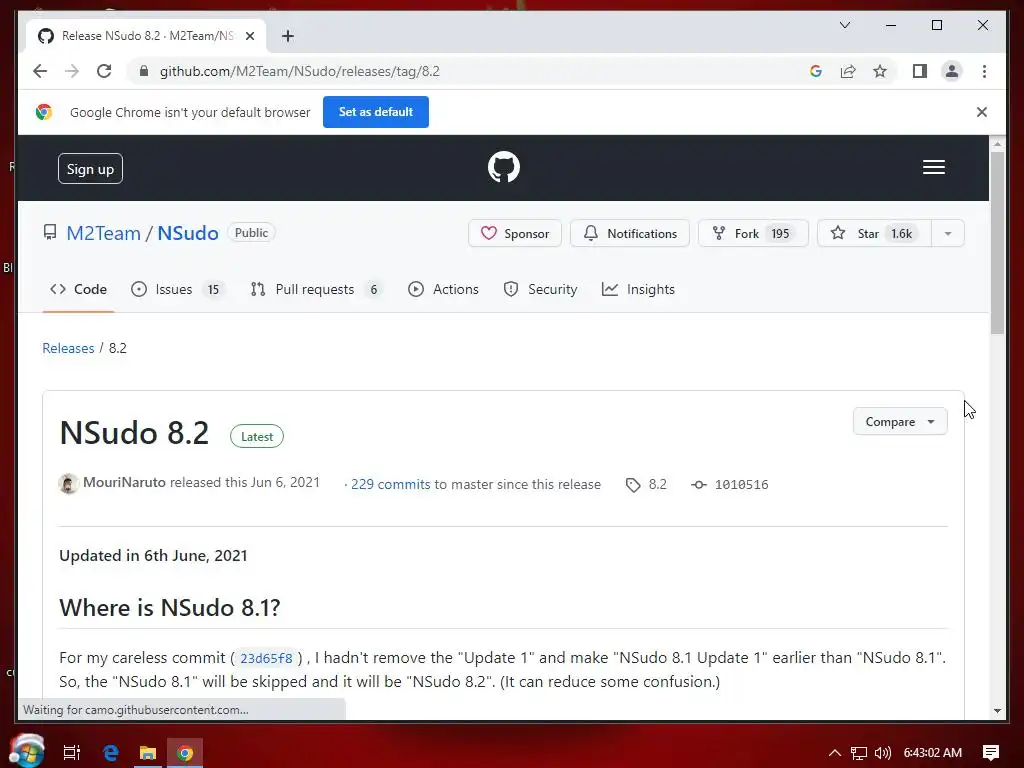Open the Pull requests tab
Screen dimensions: 1024x768
click(316, 289)
